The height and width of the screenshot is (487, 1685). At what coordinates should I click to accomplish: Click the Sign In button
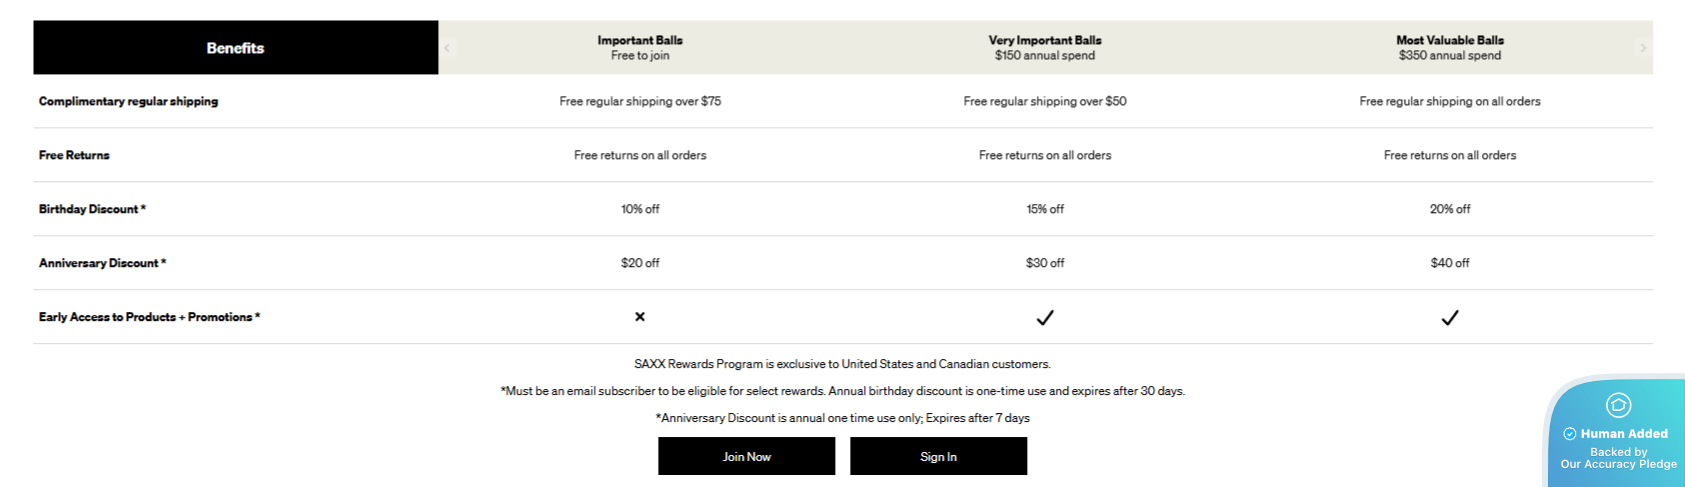click(x=938, y=456)
